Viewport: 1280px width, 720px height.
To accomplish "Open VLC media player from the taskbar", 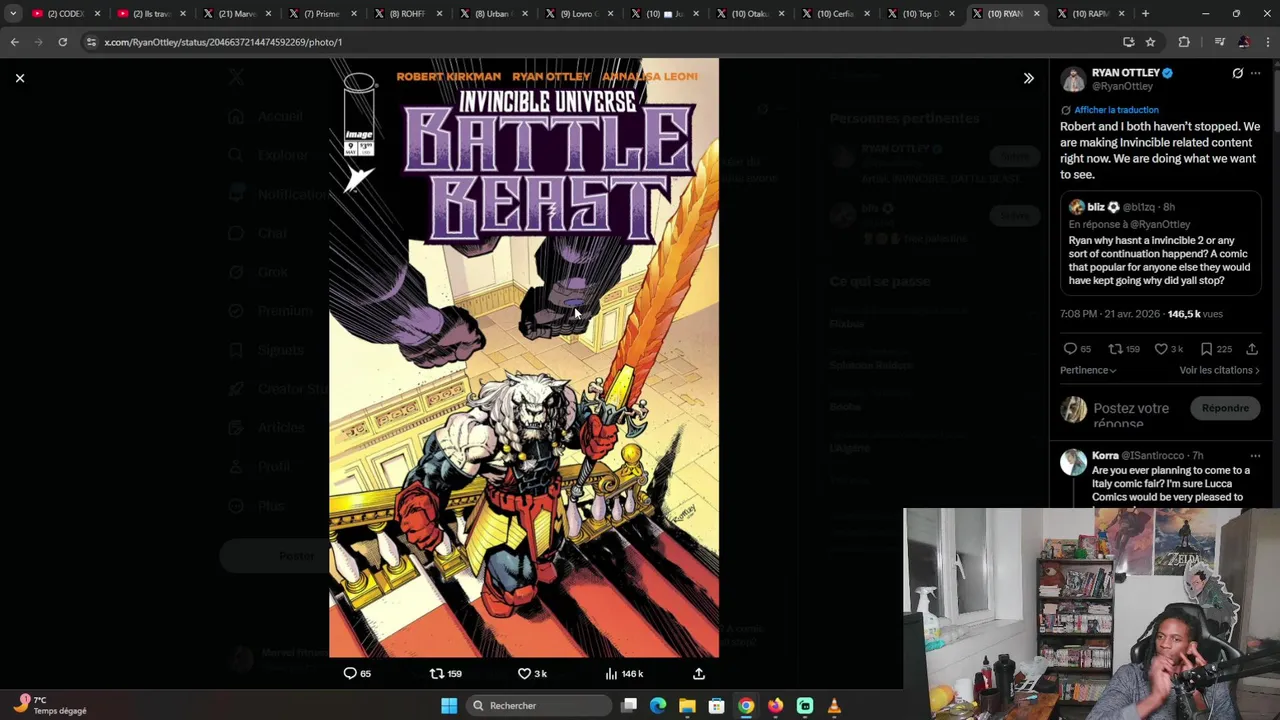I will (x=834, y=706).
